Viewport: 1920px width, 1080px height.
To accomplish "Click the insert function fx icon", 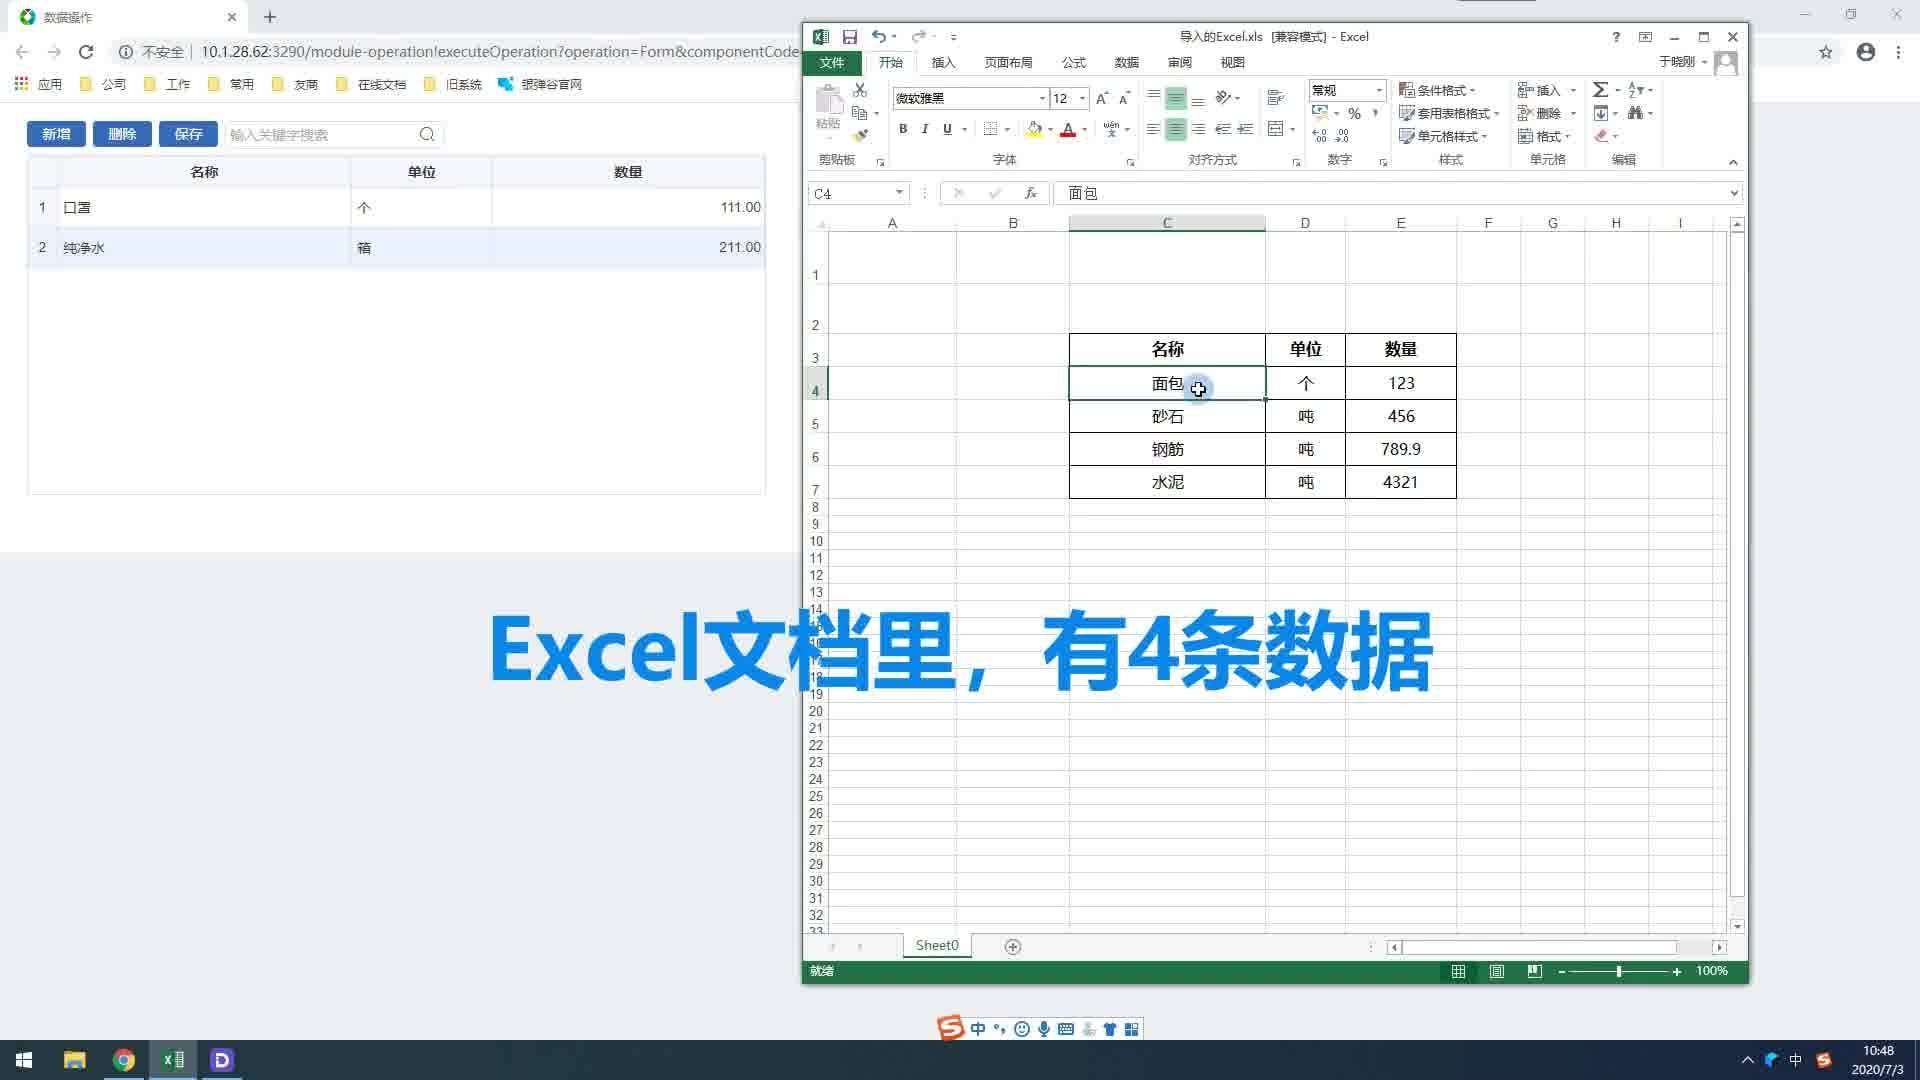I will (x=1030, y=193).
